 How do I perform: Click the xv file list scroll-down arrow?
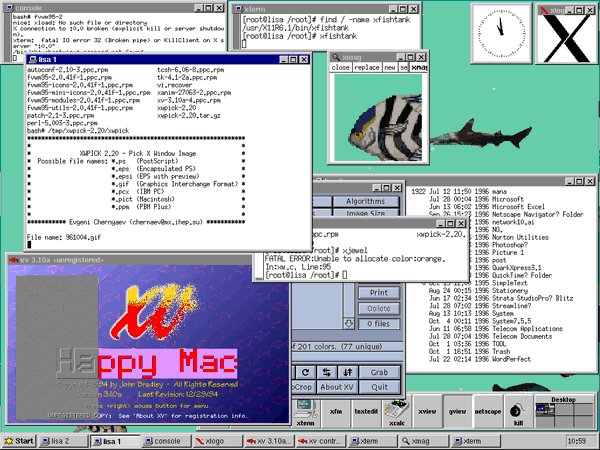coord(349,324)
